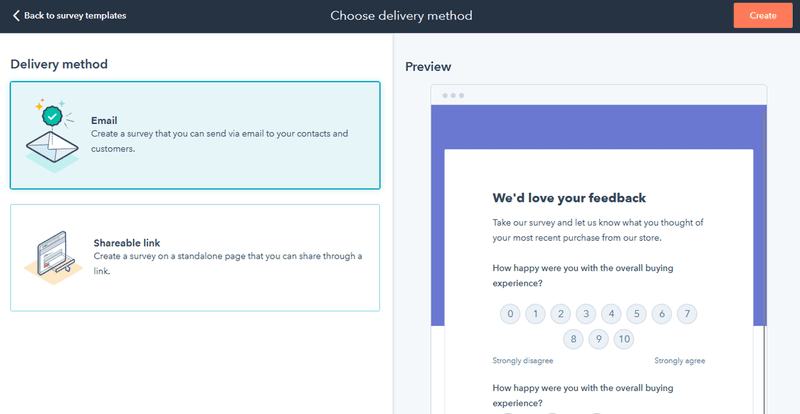Screen dimensions: 800x414
Task: Click the 'Shareable link' card title
Action: 127,242
